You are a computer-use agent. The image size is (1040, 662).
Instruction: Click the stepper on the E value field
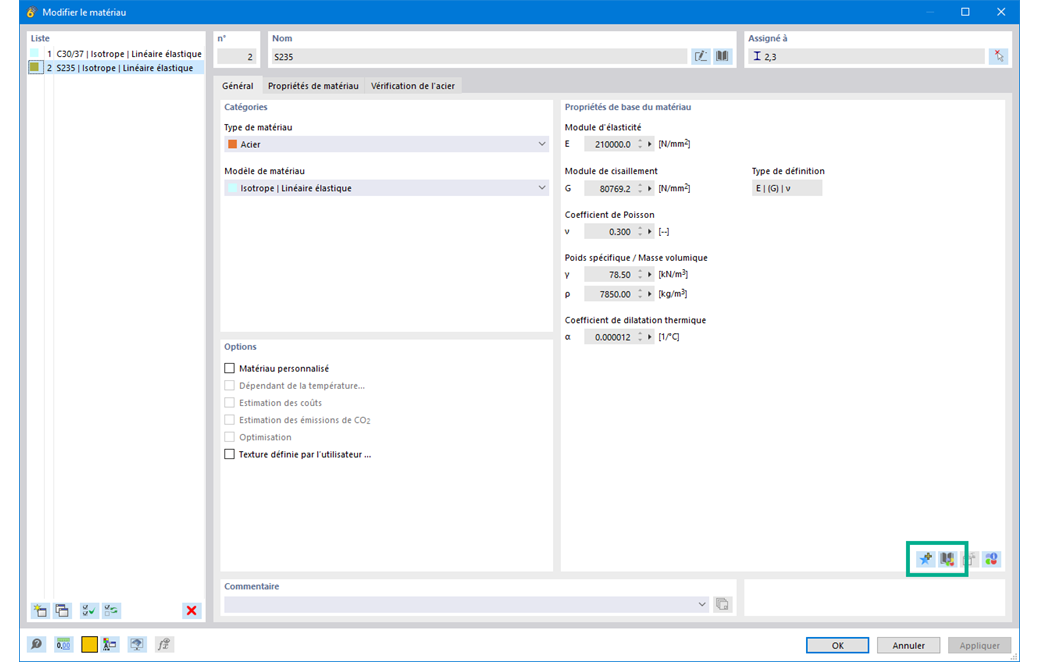click(x=640, y=144)
